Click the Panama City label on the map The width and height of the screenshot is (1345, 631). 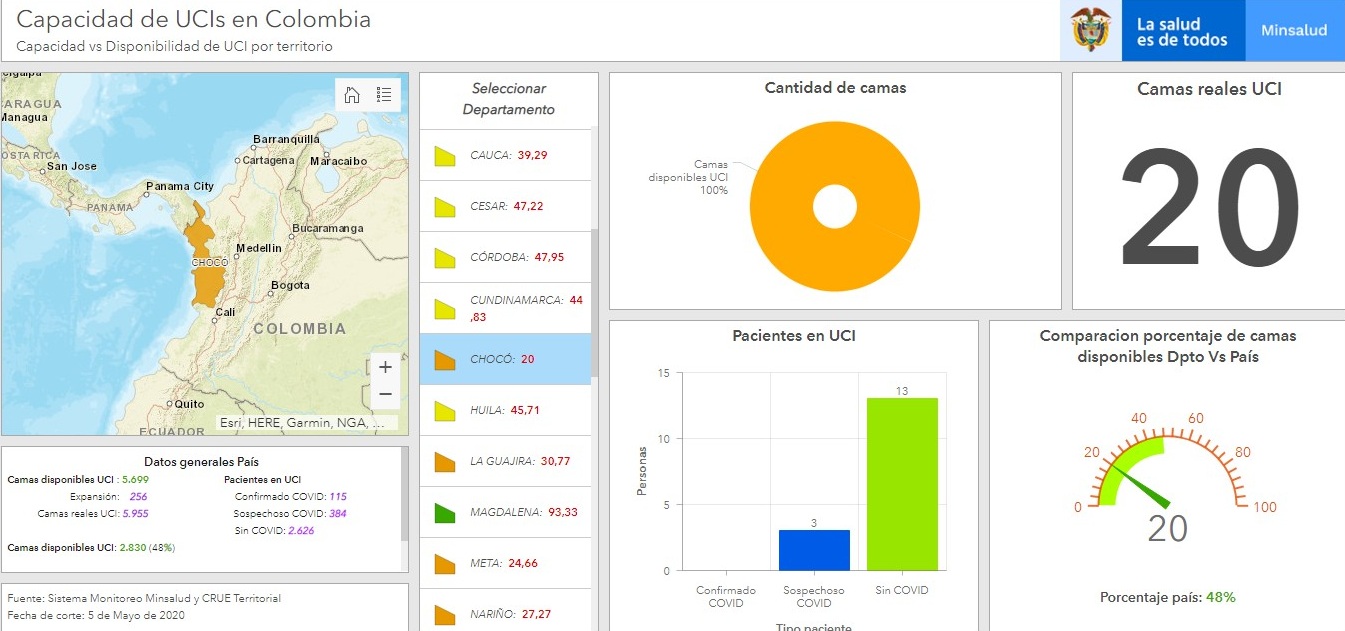point(180,187)
